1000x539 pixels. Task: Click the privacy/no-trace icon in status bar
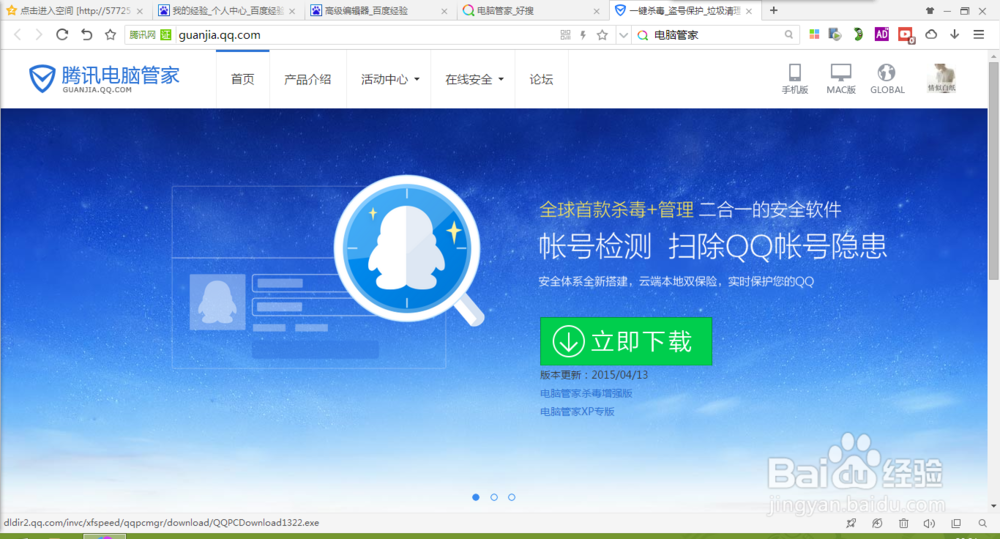878,523
